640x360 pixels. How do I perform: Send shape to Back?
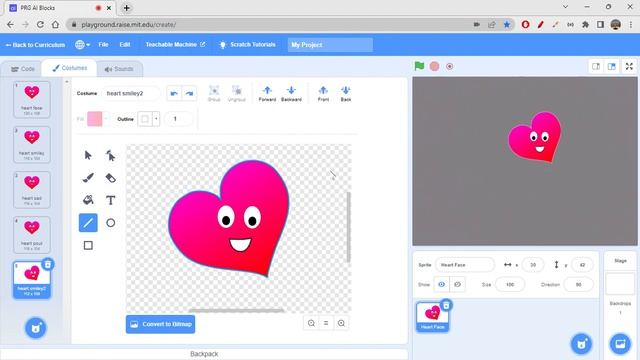[346, 93]
